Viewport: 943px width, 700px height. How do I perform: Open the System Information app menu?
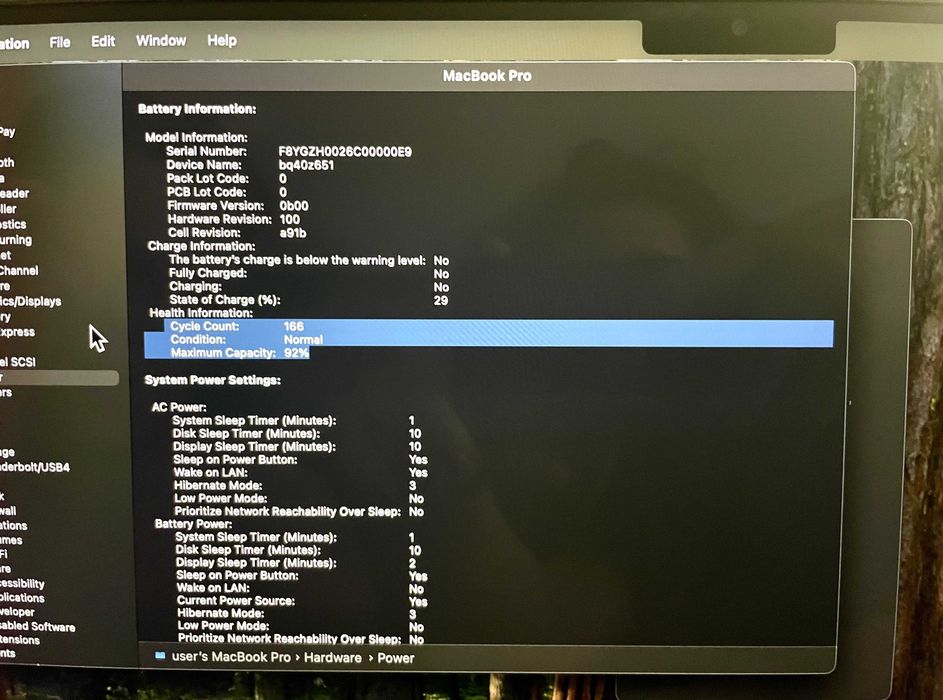[14, 43]
